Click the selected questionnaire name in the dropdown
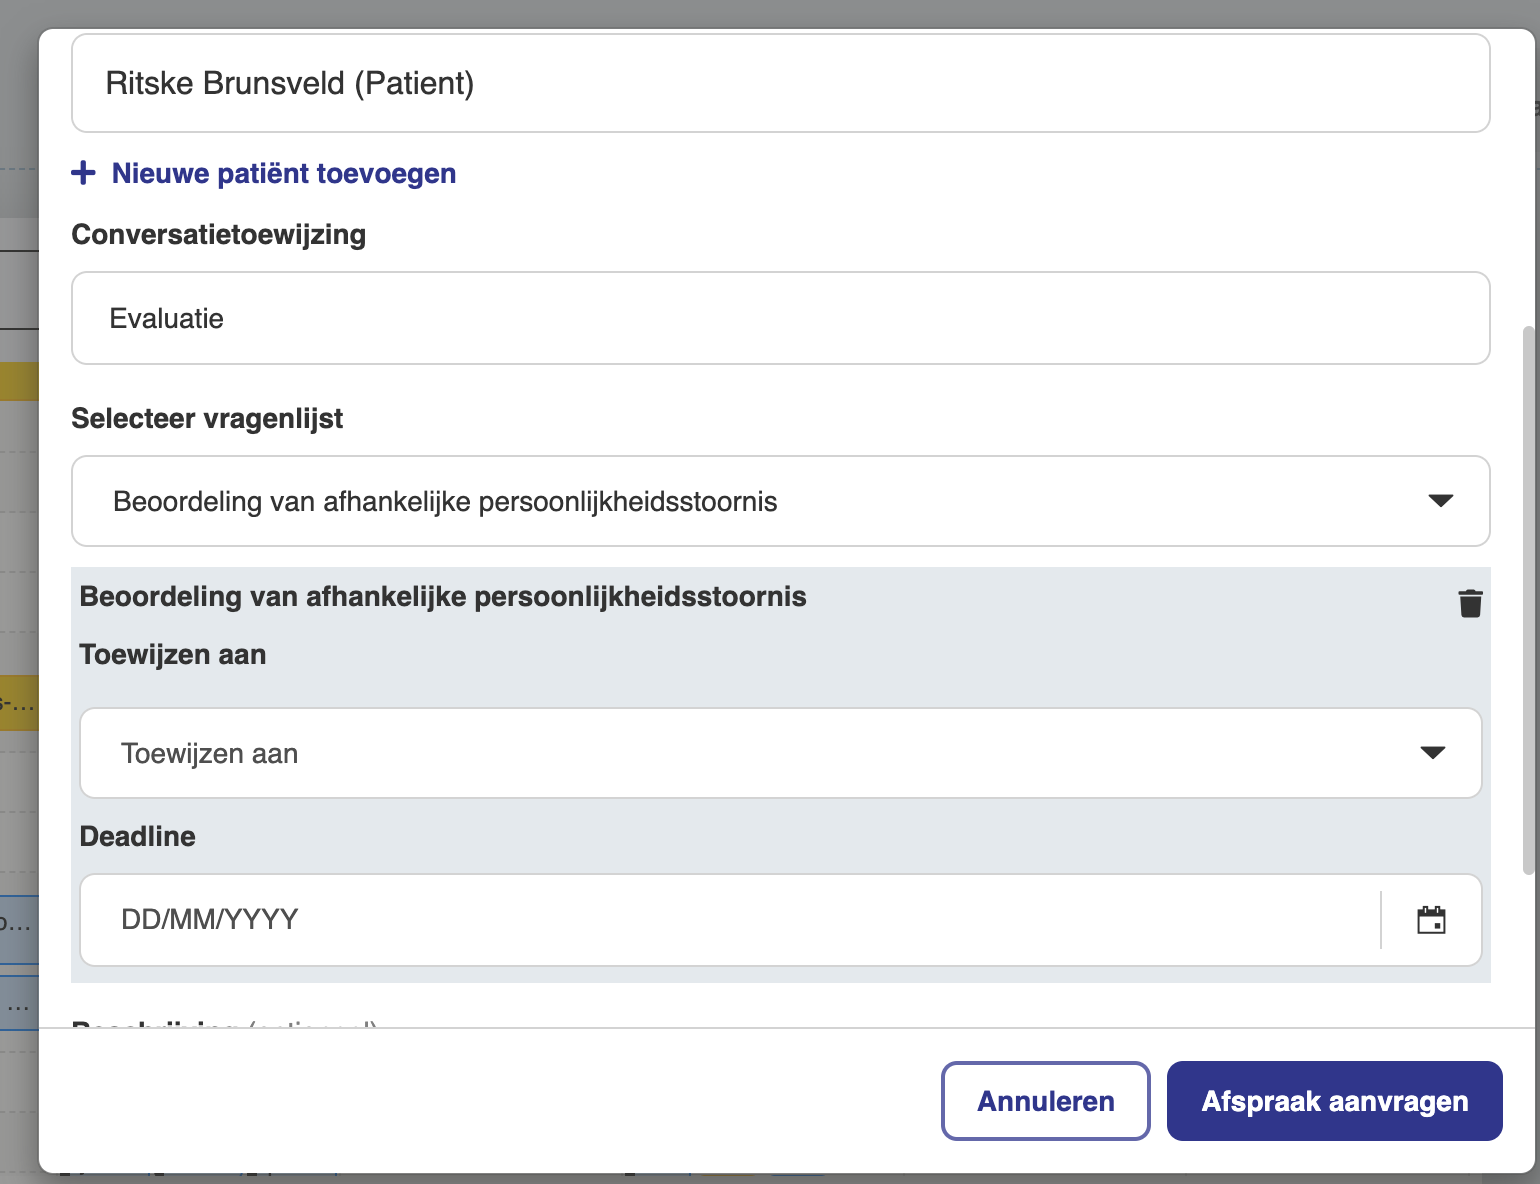This screenshot has width=1540, height=1184. [445, 501]
